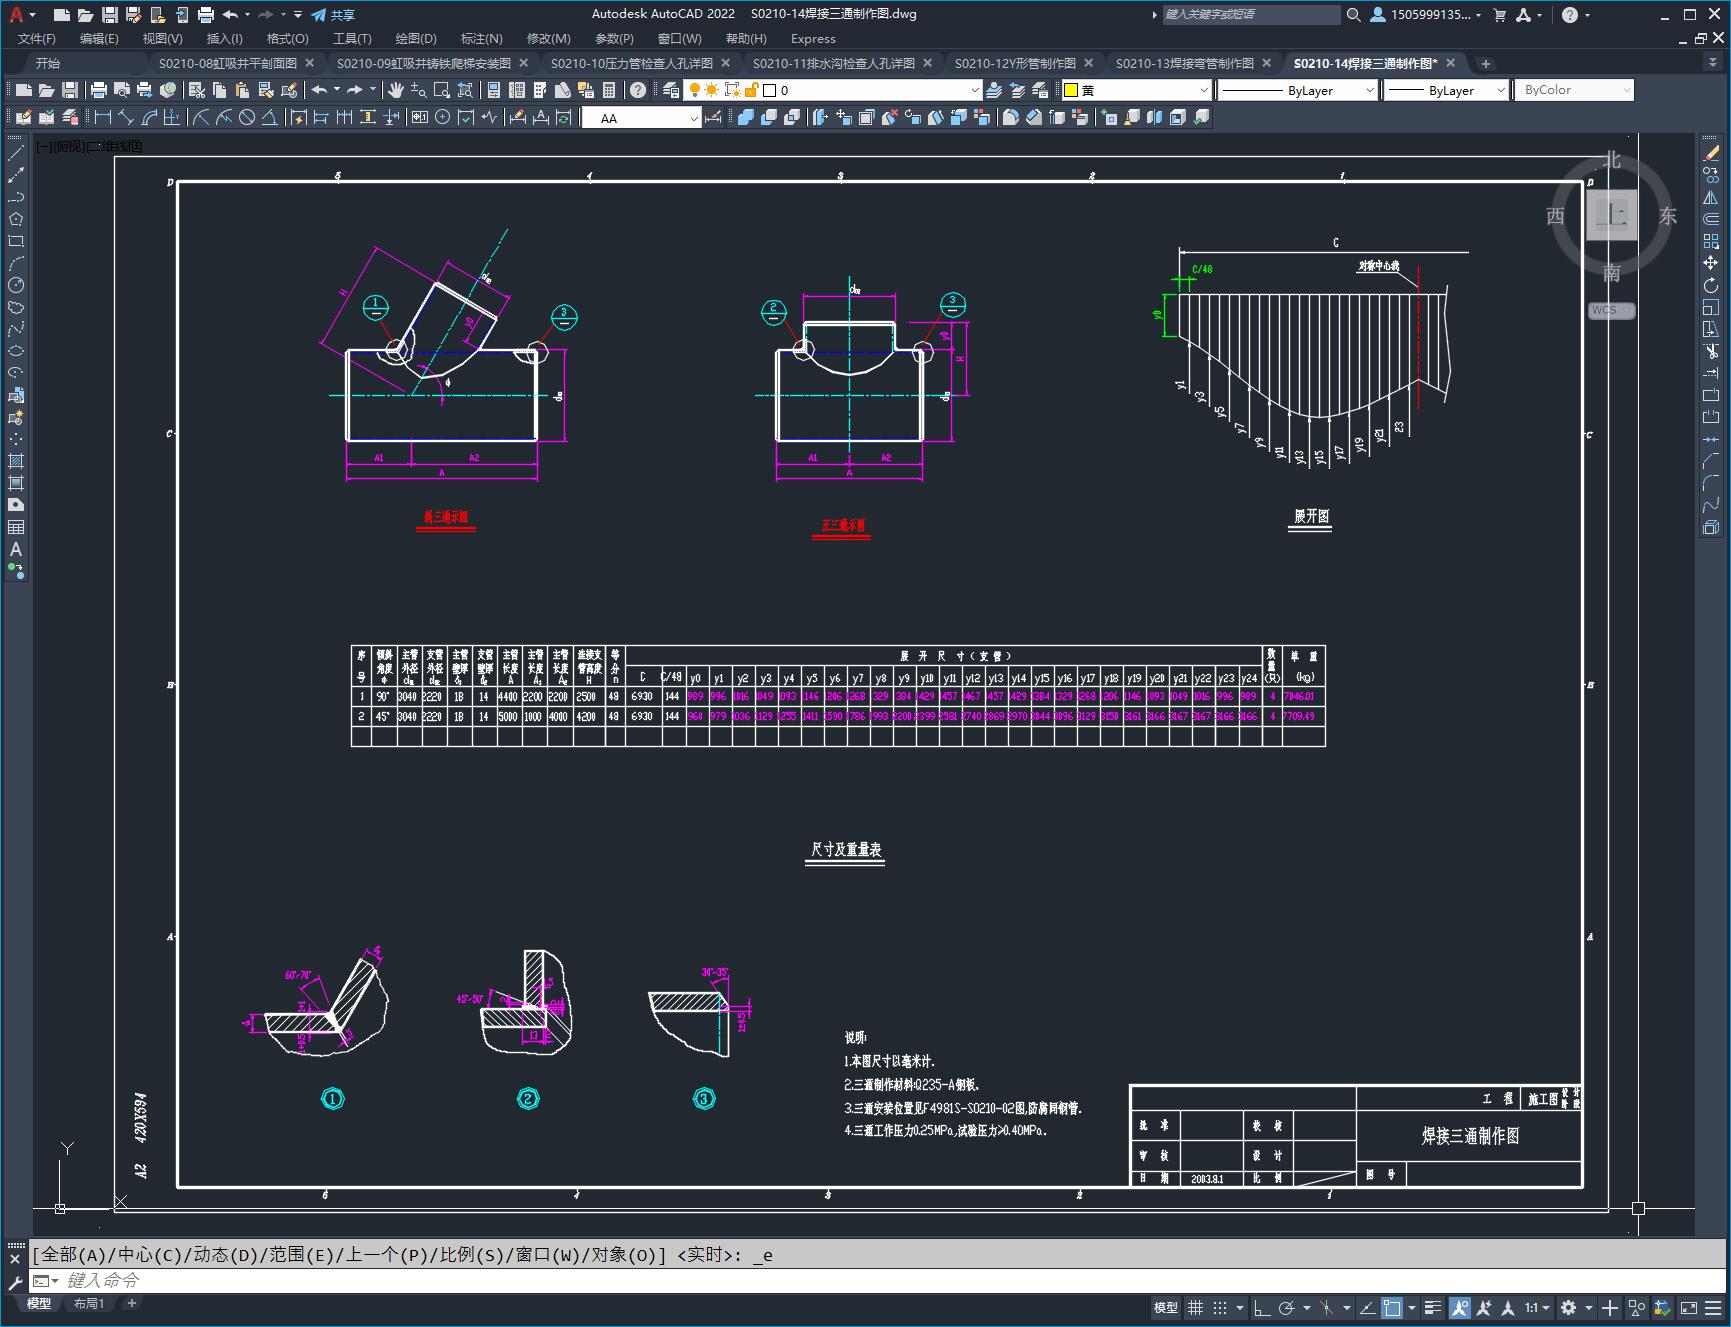Click the Pan hand tool icon
Screen dimensions: 1731x1327
(x=396, y=90)
